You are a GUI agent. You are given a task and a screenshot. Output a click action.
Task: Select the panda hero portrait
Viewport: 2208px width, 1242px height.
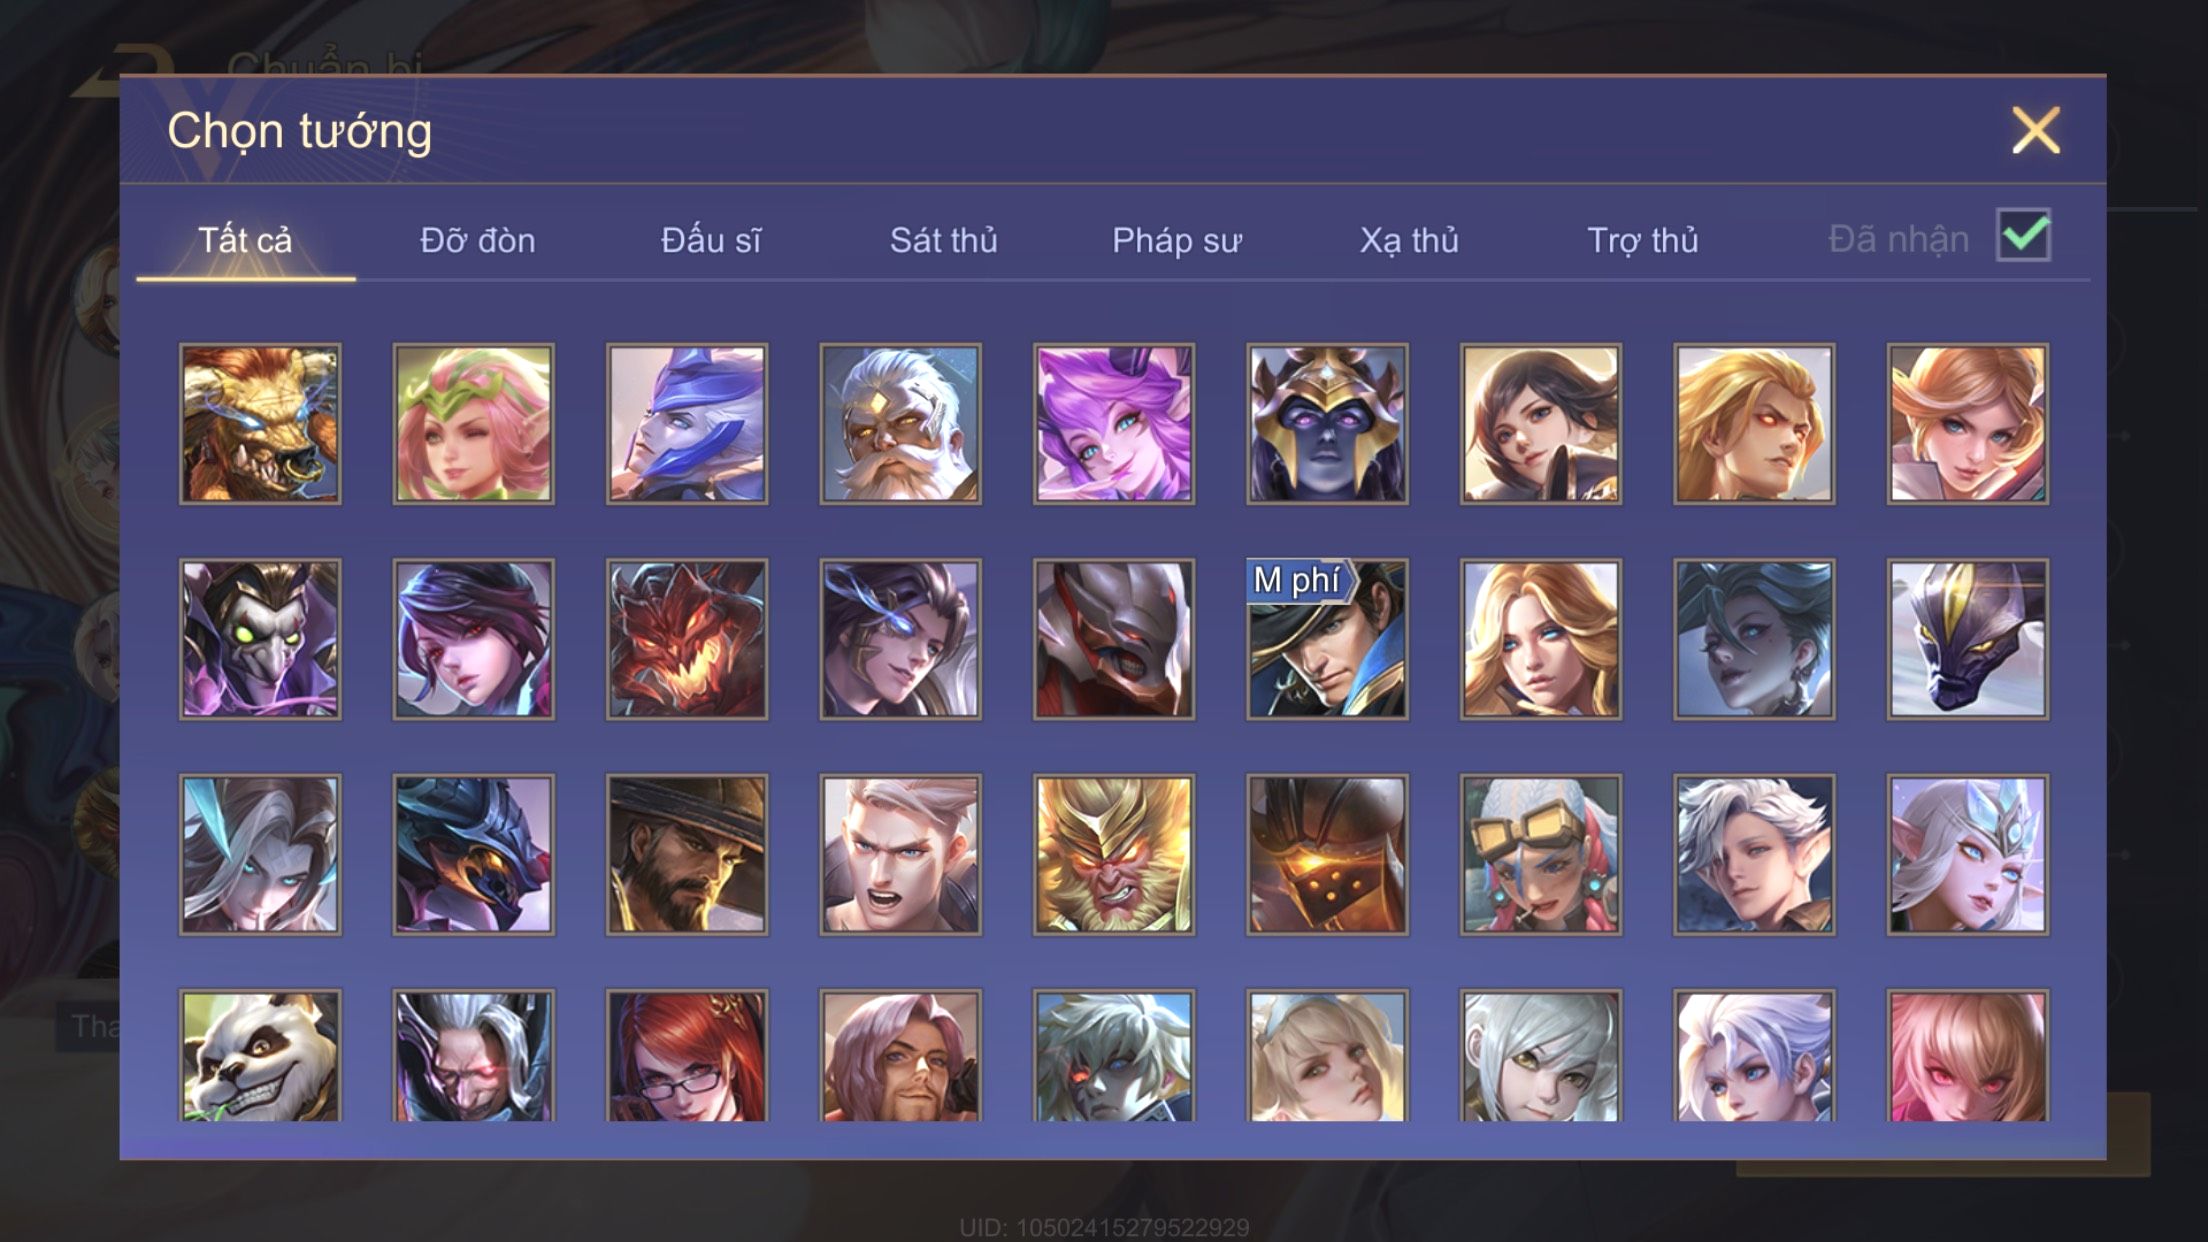coord(260,1056)
